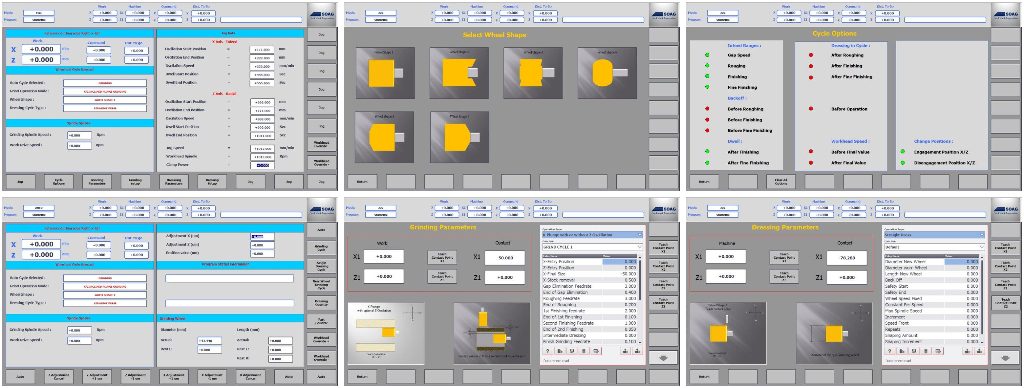1024x388 pixels.
Task: Click Manual Options button on Cycle Options screen
Action: pos(780,181)
